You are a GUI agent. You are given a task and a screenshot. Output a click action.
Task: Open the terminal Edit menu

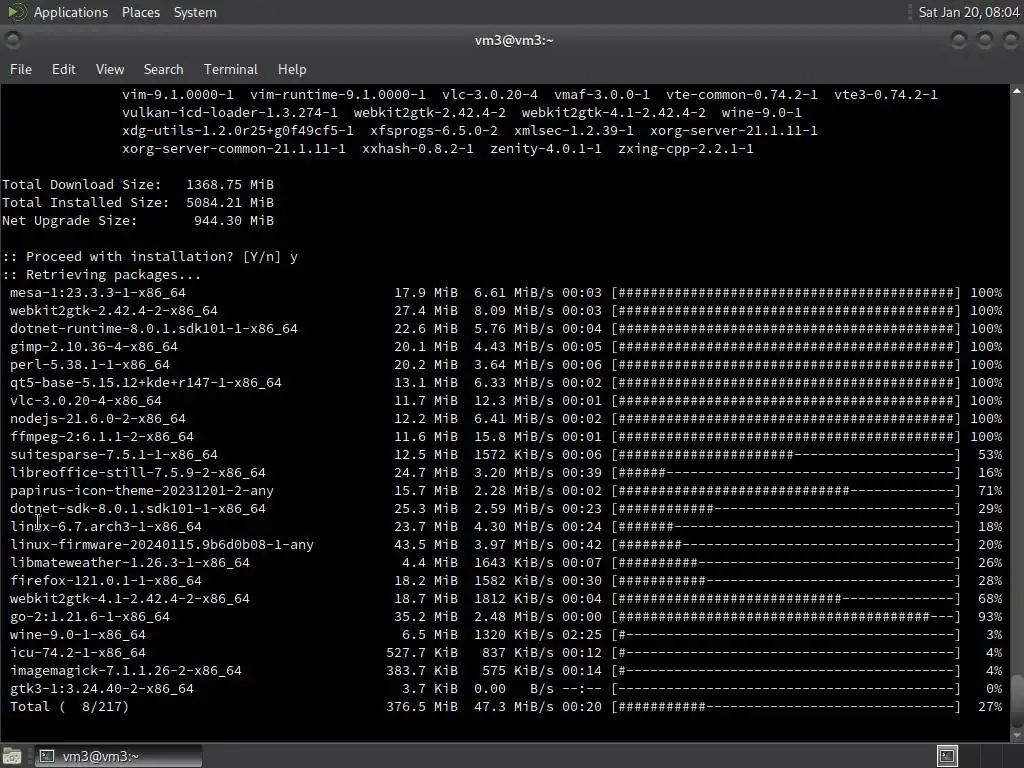tap(63, 69)
